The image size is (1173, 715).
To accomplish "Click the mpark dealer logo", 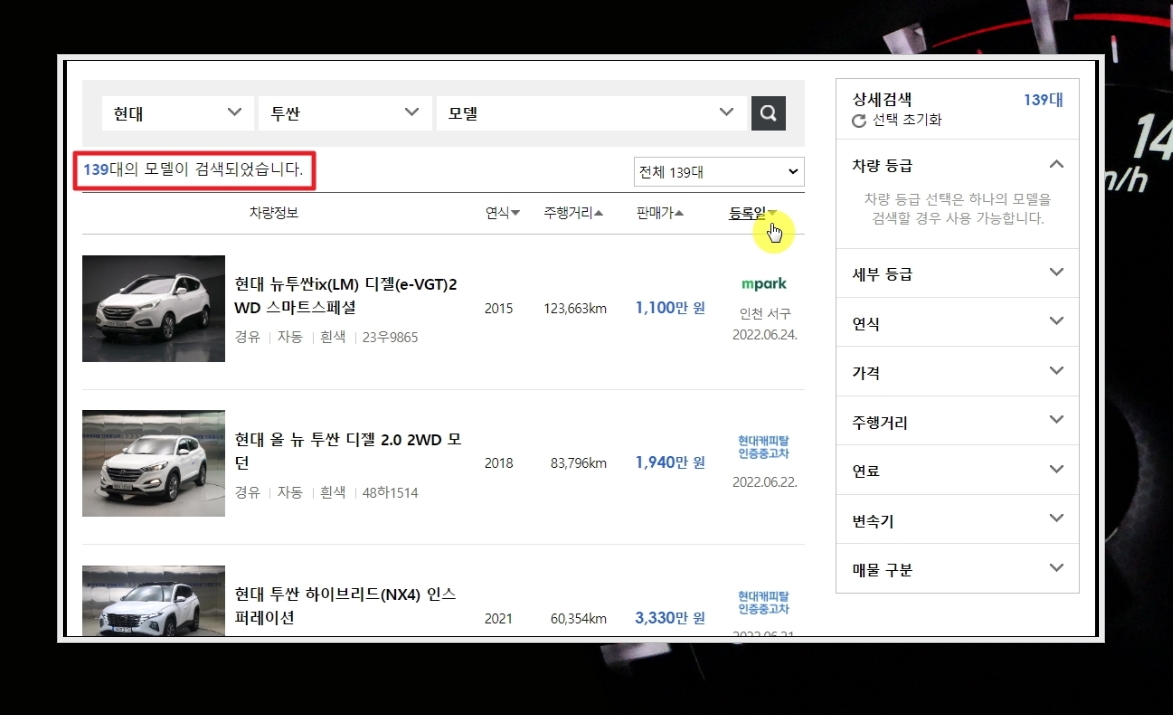I will (764, 283).
